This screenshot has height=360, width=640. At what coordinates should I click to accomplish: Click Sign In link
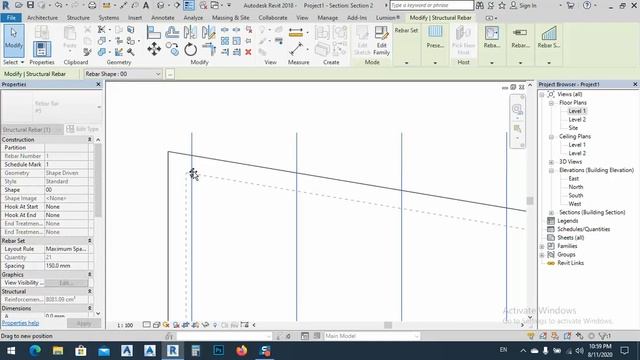coord(527,5)
